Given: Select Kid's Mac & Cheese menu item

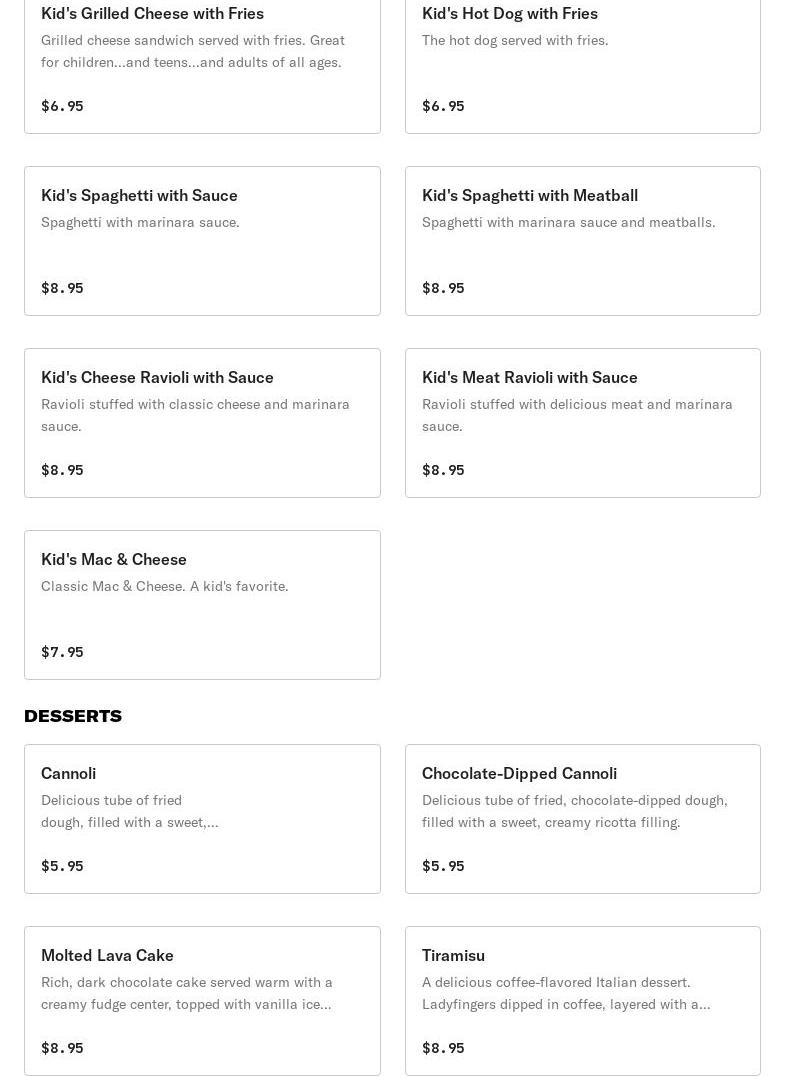Looking at the screenshot, I should point(202,605).
